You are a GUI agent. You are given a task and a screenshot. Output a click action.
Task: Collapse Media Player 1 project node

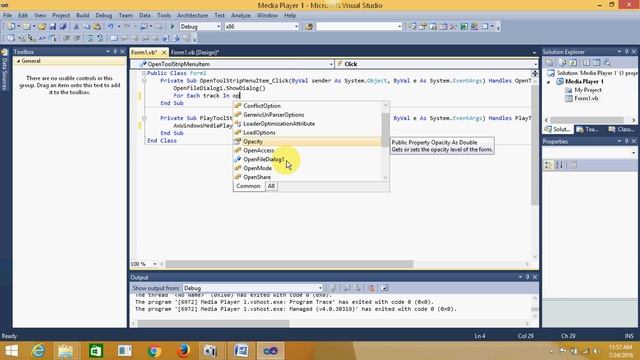[x=549, y=82]
